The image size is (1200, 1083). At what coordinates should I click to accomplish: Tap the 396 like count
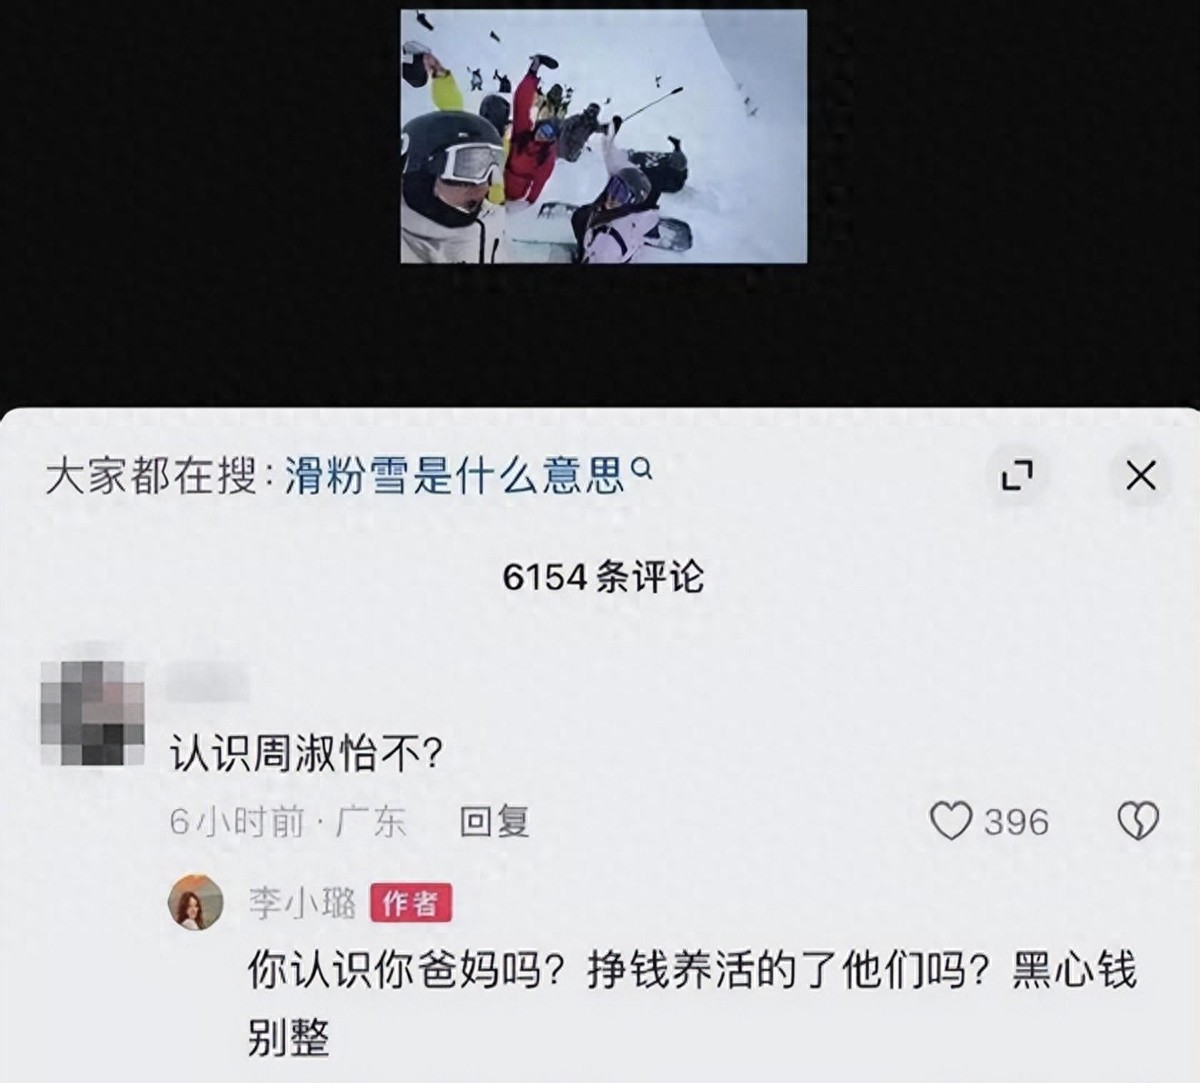point(1016,822)
